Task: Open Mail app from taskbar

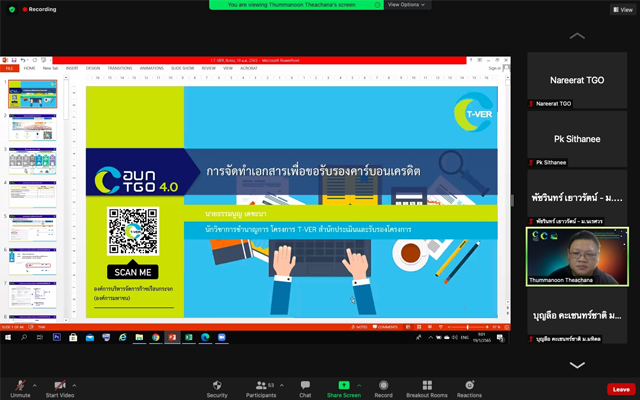Action: pyautogui.click(x=90, y=337)
